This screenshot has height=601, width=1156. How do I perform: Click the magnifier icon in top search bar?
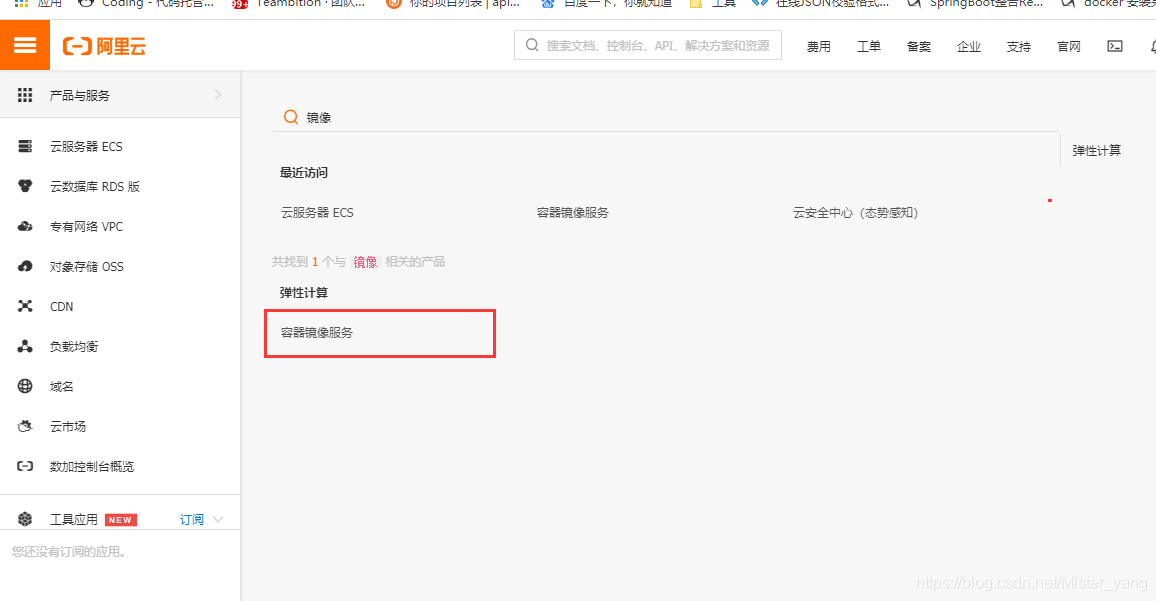pyautogui.click(x=532, y=45)
